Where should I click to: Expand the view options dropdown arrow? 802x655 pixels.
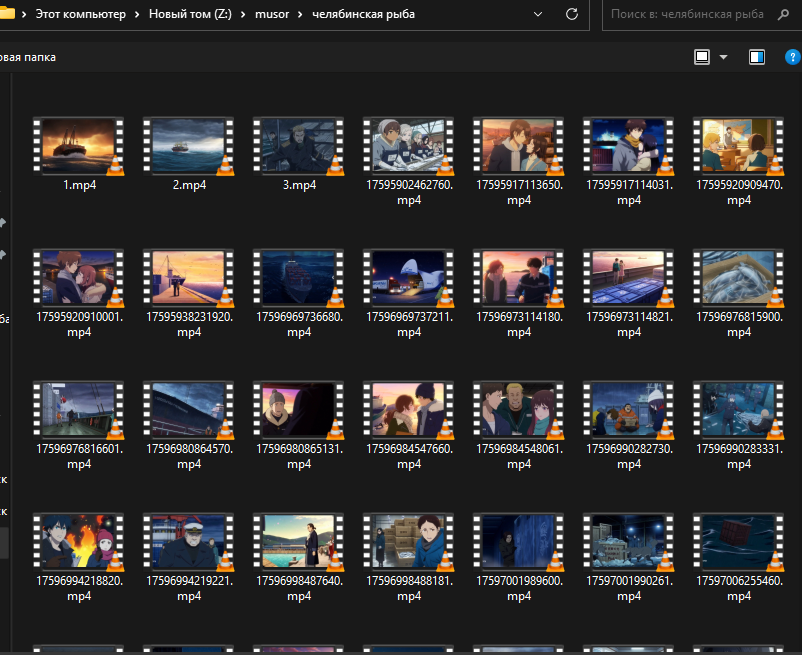[x=723, y=57]
